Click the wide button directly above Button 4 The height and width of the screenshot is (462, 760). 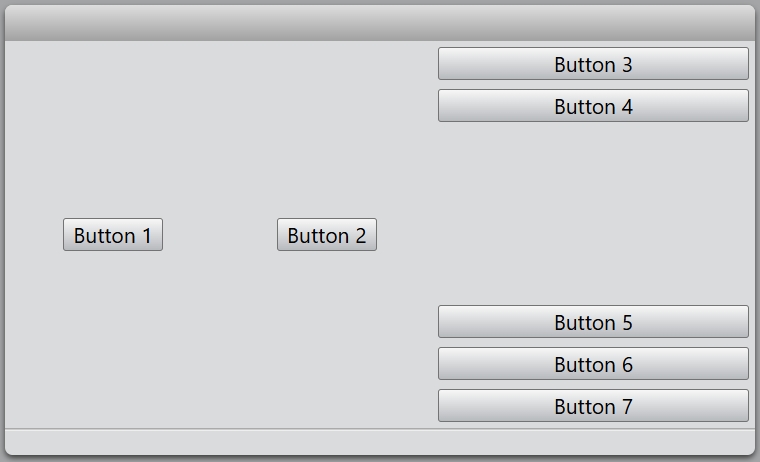click(x=593, y=64)
